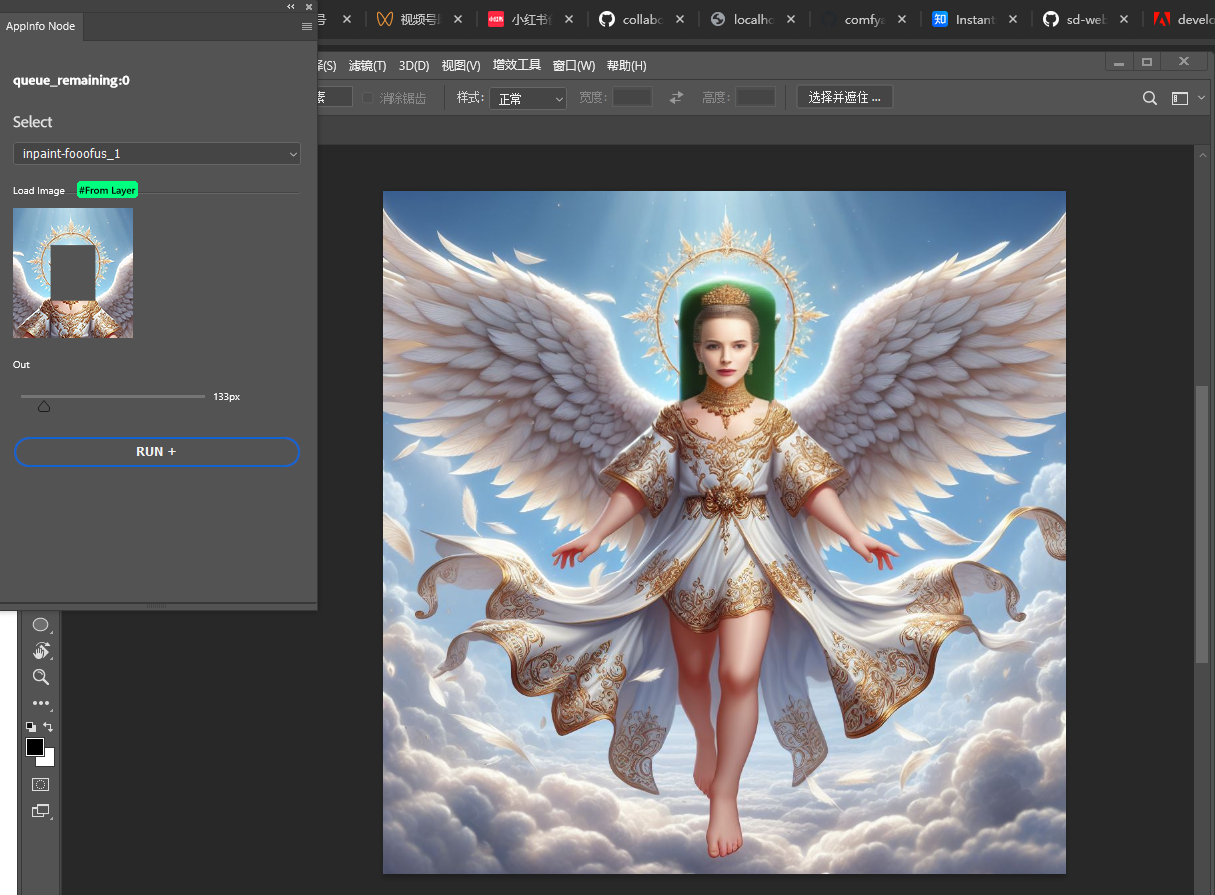Screen dimensions: 1215x895
Task: Select the Zoom magnifier tool
Action: [x=40, y=677]
